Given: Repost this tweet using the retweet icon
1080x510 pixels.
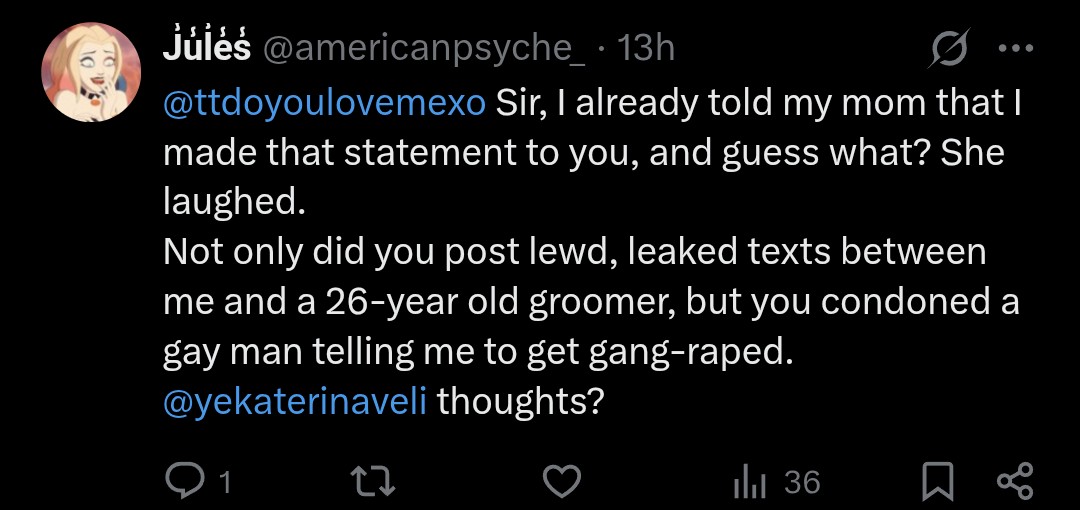Looking at the screenshot, I should pos(377,482).
